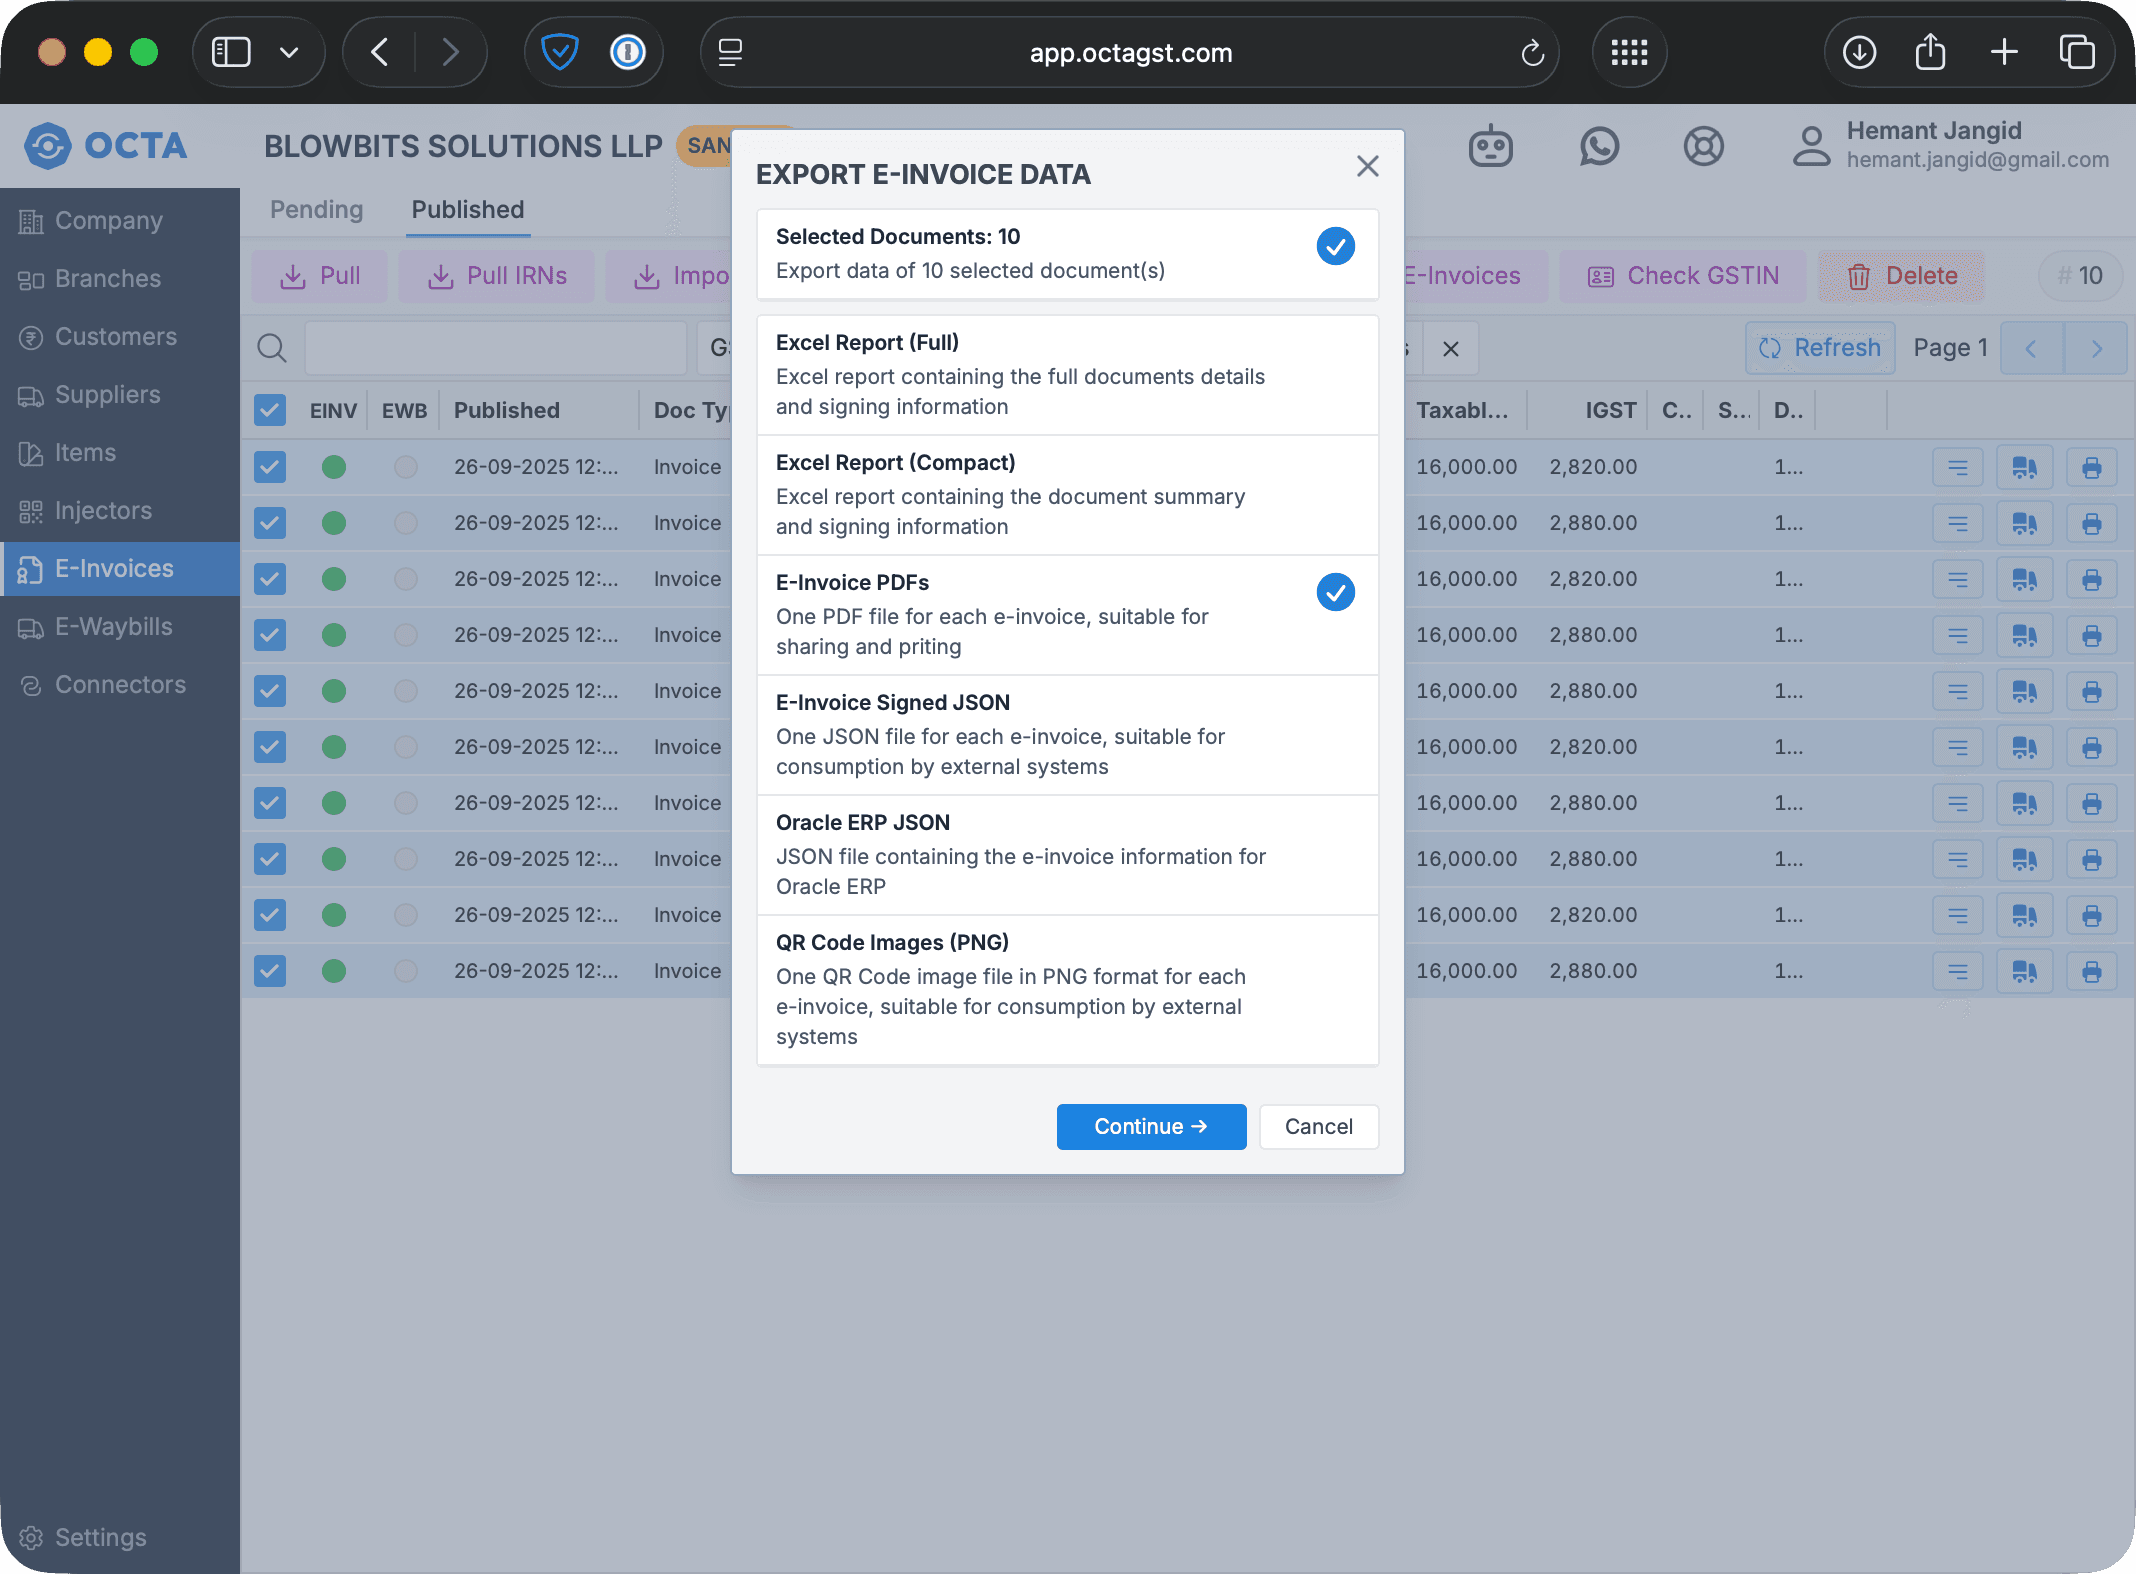Viewport: 2136px width, 1574px height.
Task: Expand Safari sidebar dropdown chevron
Action: (289, 52)
